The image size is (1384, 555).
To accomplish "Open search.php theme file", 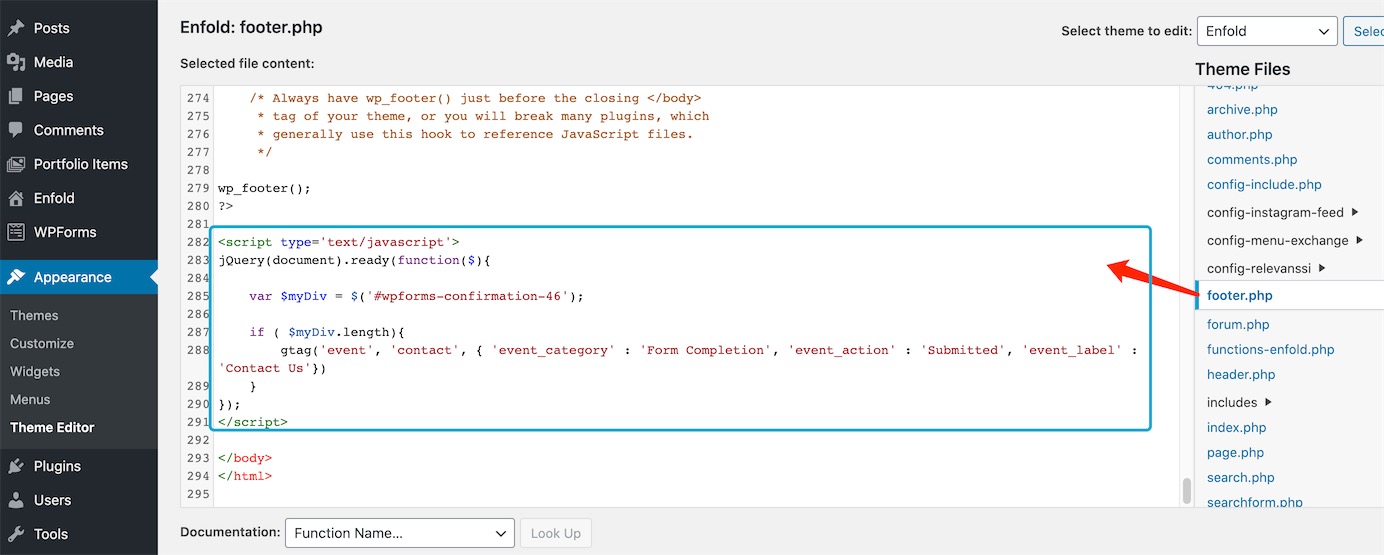I will [1241, 478].
